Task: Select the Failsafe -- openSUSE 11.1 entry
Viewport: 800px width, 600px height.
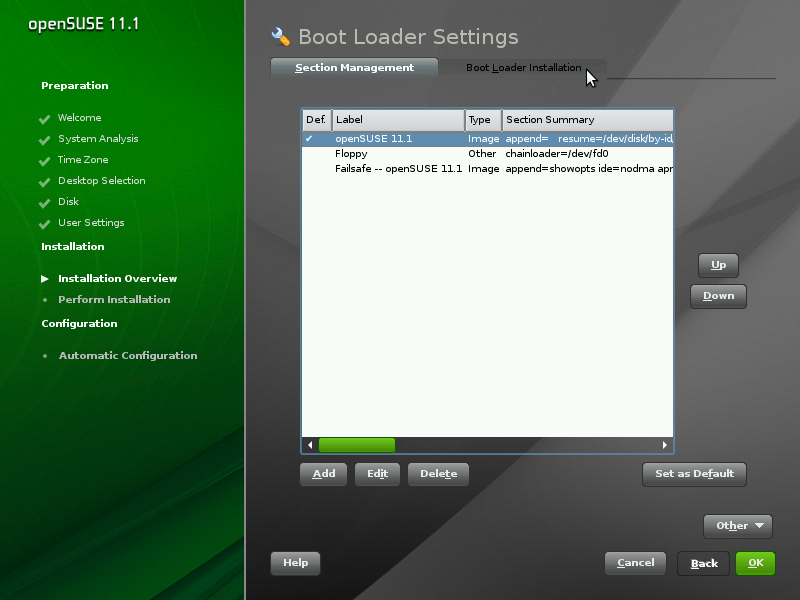Action: [487, 169]
